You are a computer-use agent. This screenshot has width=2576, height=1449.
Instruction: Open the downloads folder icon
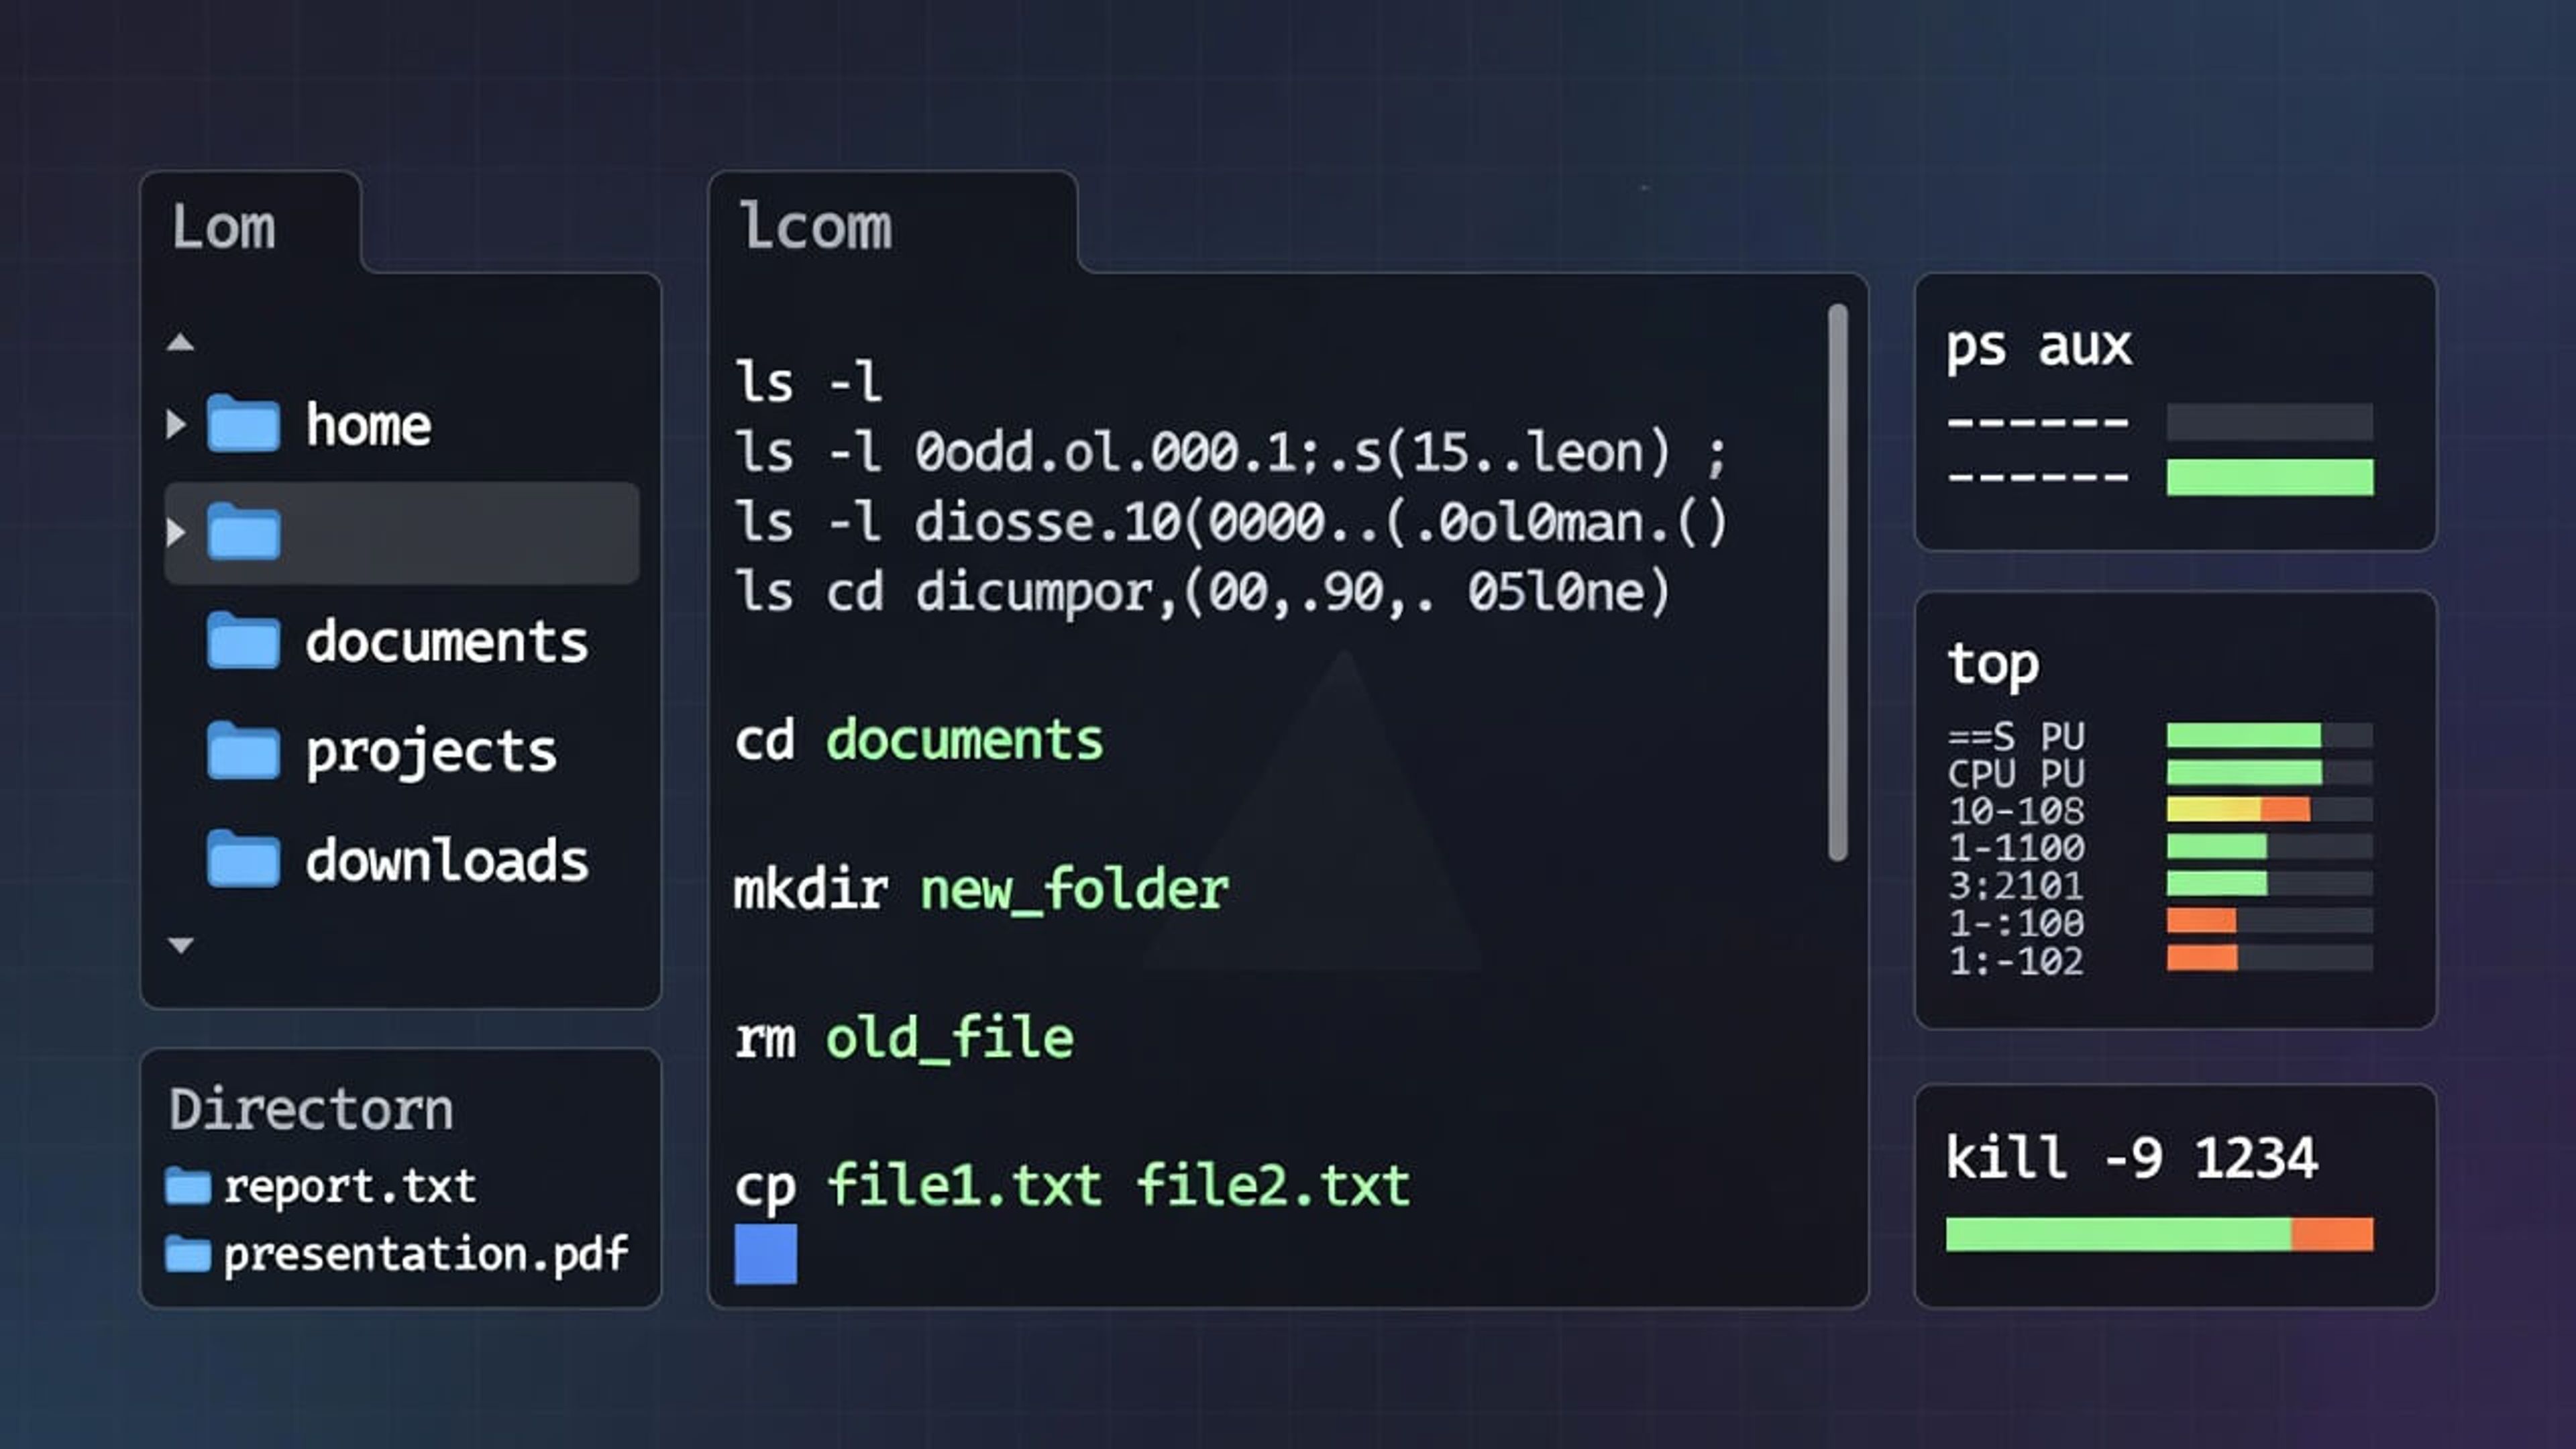tap(243, 859)
